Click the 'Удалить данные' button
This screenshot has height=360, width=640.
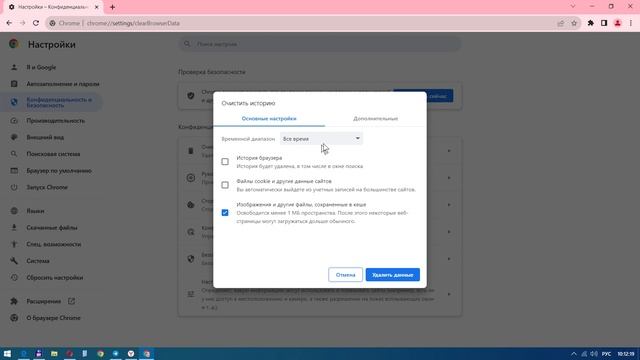(393, 275)
